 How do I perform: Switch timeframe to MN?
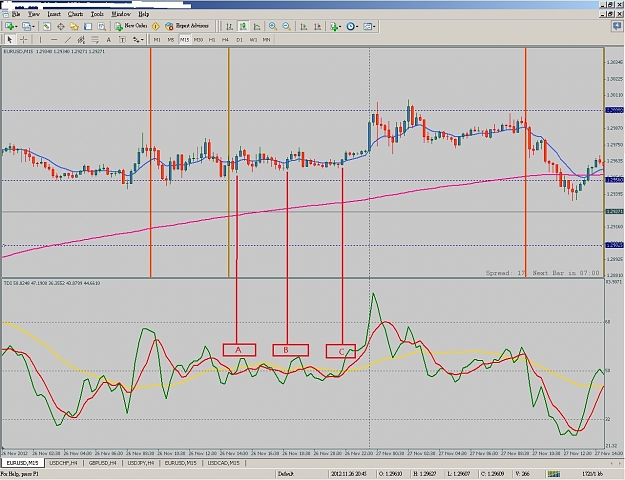click(x=267, y=39)
